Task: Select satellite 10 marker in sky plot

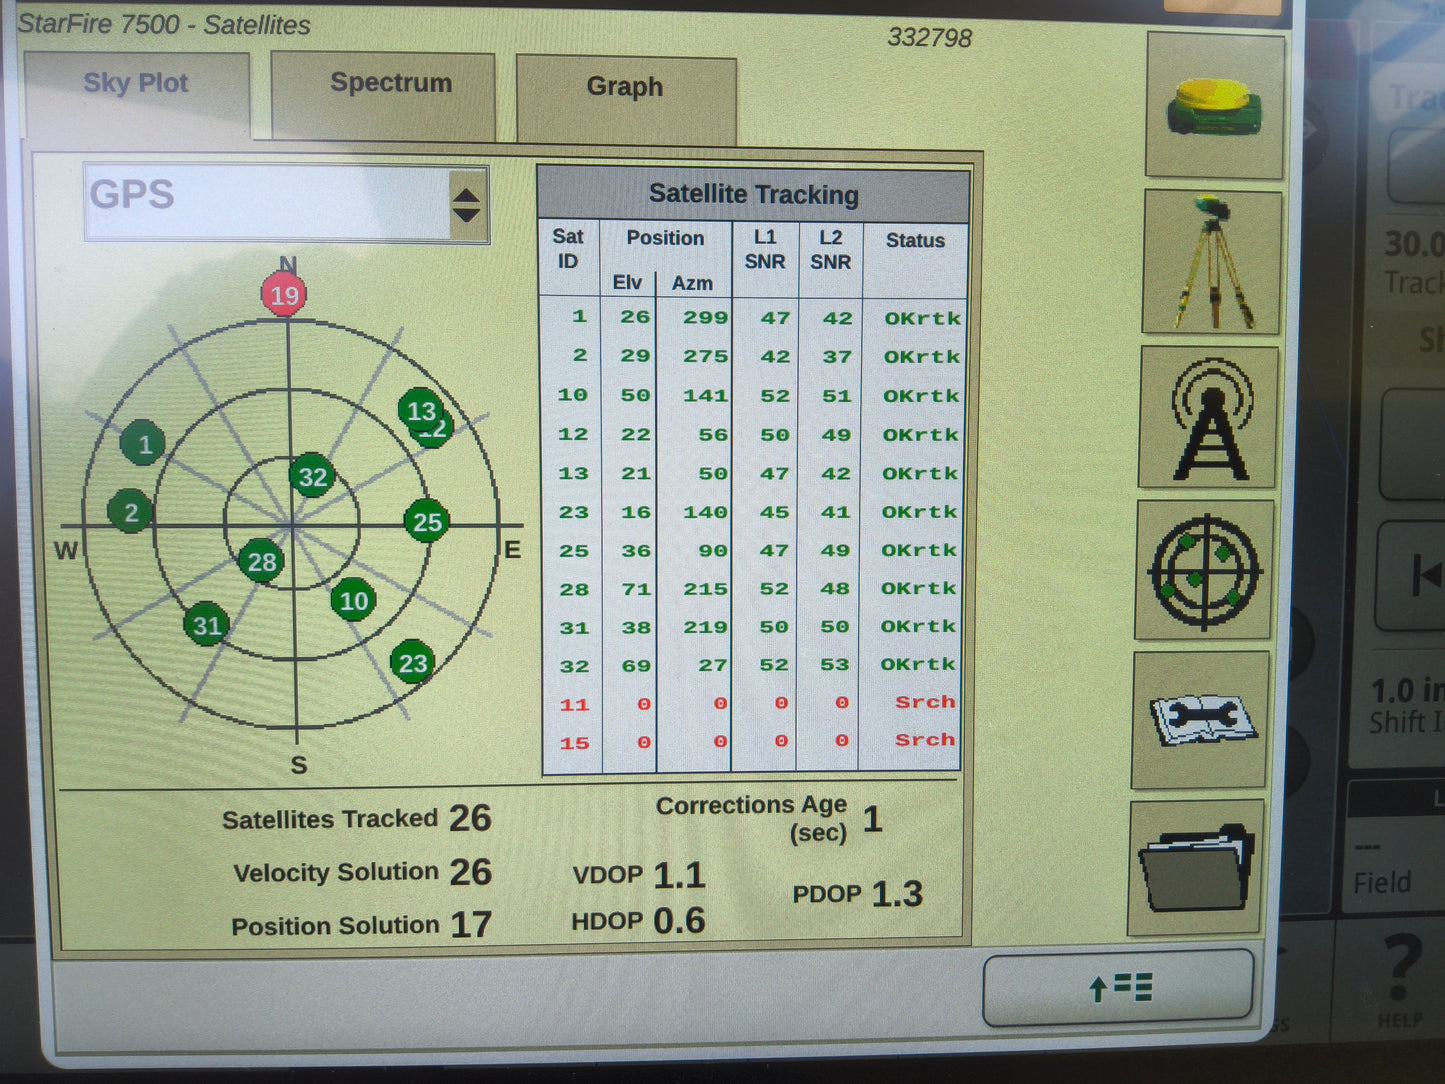Action: click(353, 600)
